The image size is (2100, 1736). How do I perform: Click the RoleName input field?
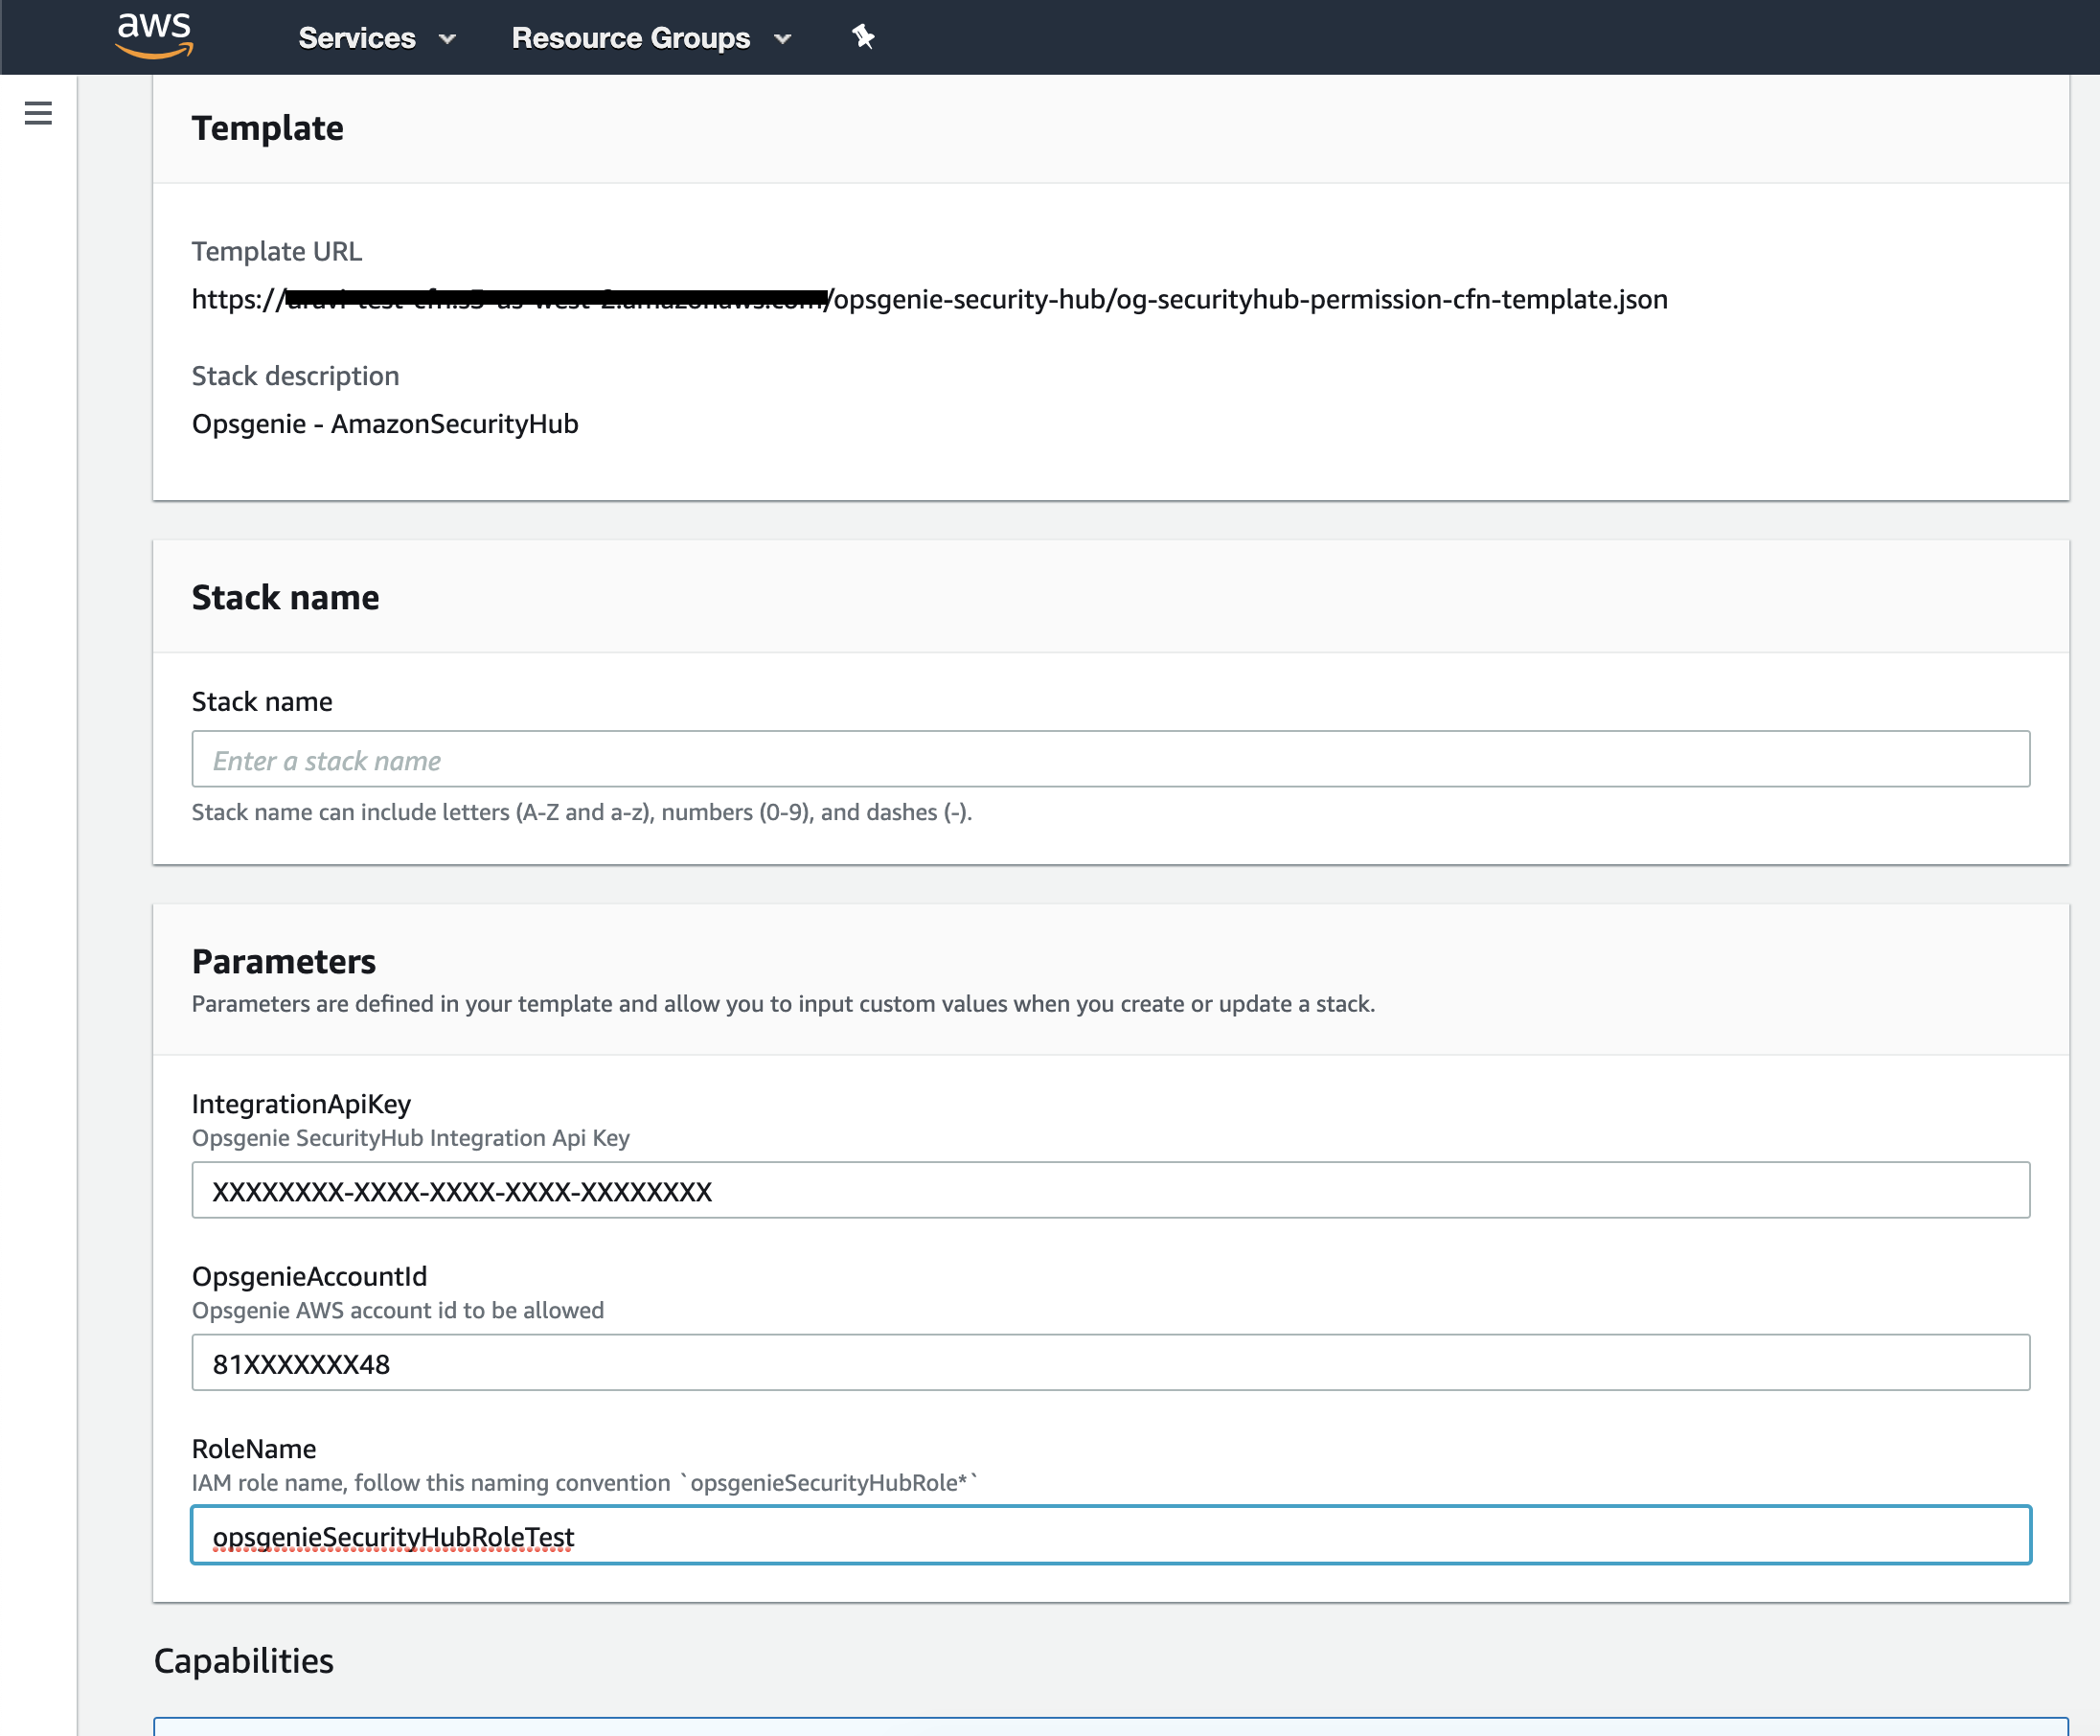click(1110, 1535)
